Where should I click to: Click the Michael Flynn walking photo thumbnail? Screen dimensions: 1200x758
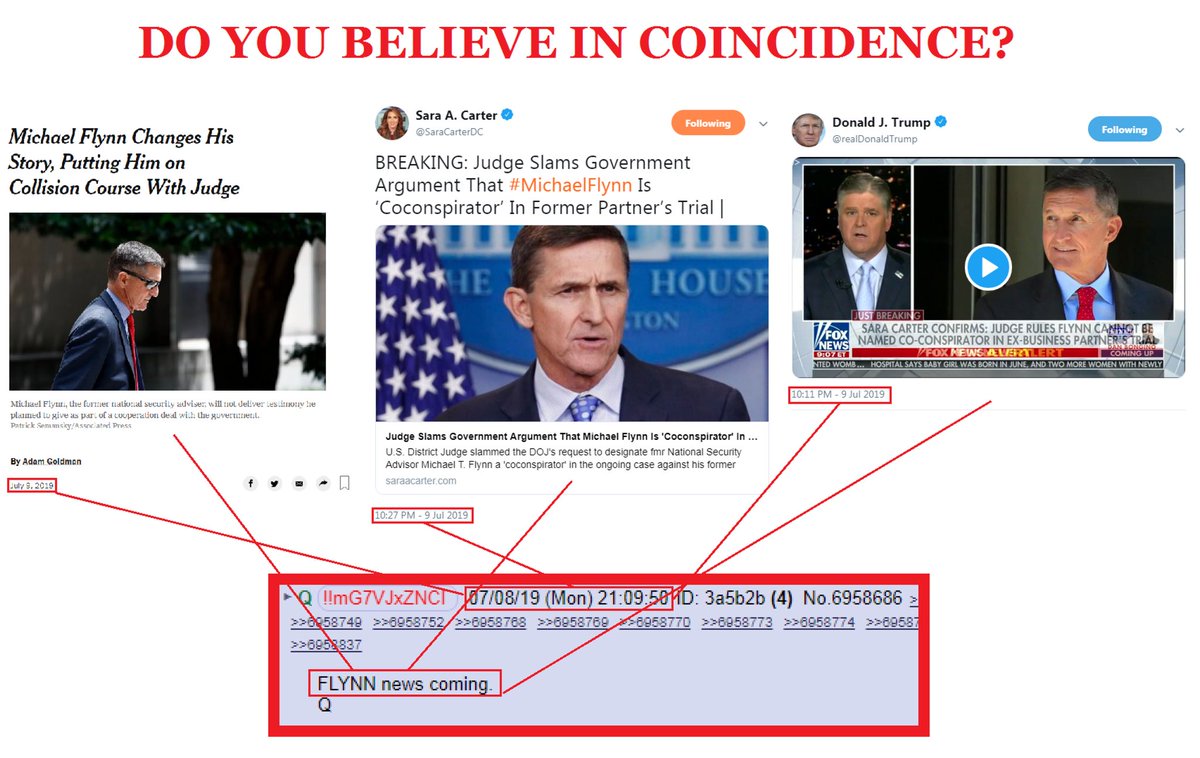tap(167, 301)
